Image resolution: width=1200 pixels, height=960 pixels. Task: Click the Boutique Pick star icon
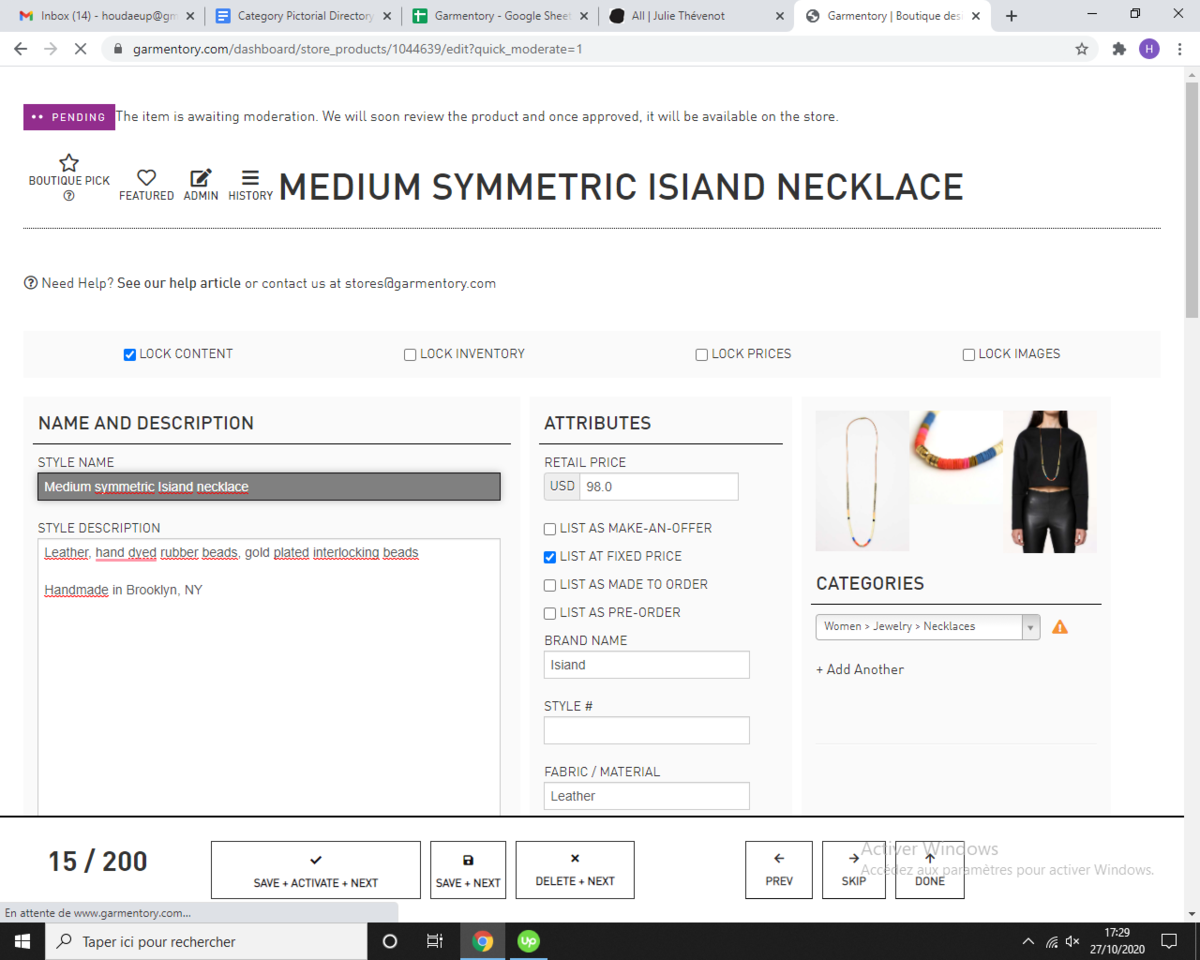click(x=69, y=163)
